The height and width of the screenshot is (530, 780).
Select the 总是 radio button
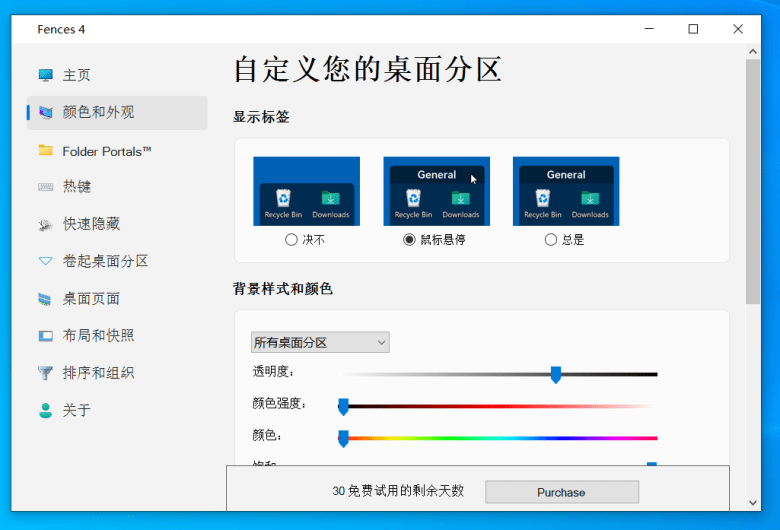[551, 240]
